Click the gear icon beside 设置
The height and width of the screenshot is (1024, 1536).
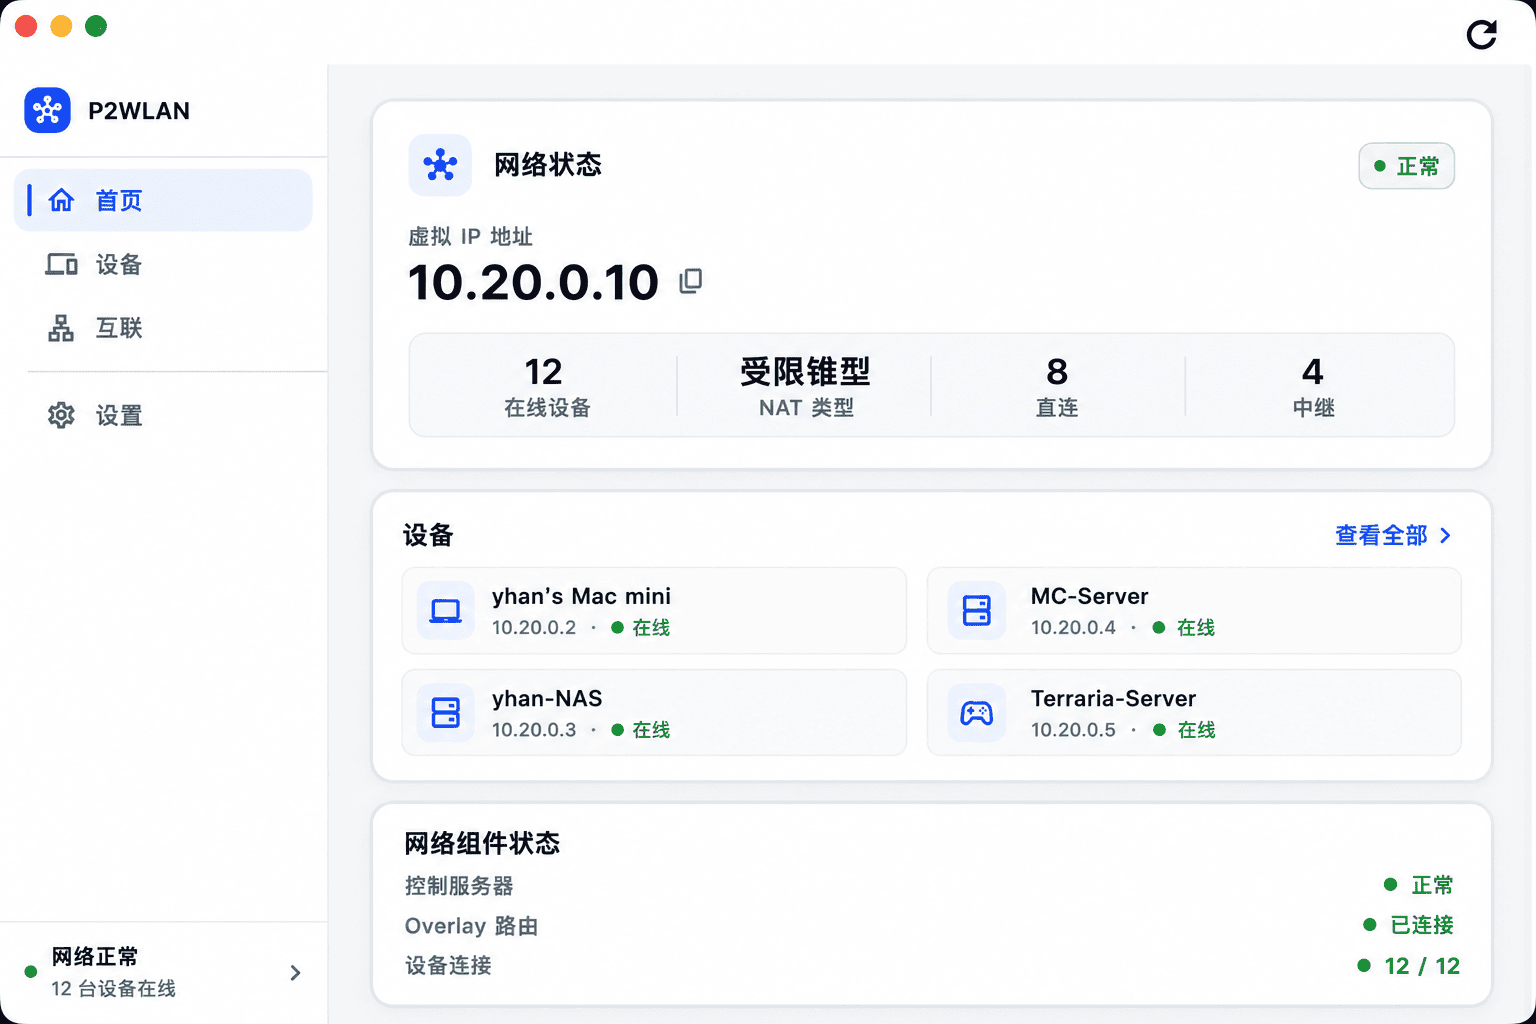click(61, 415)
